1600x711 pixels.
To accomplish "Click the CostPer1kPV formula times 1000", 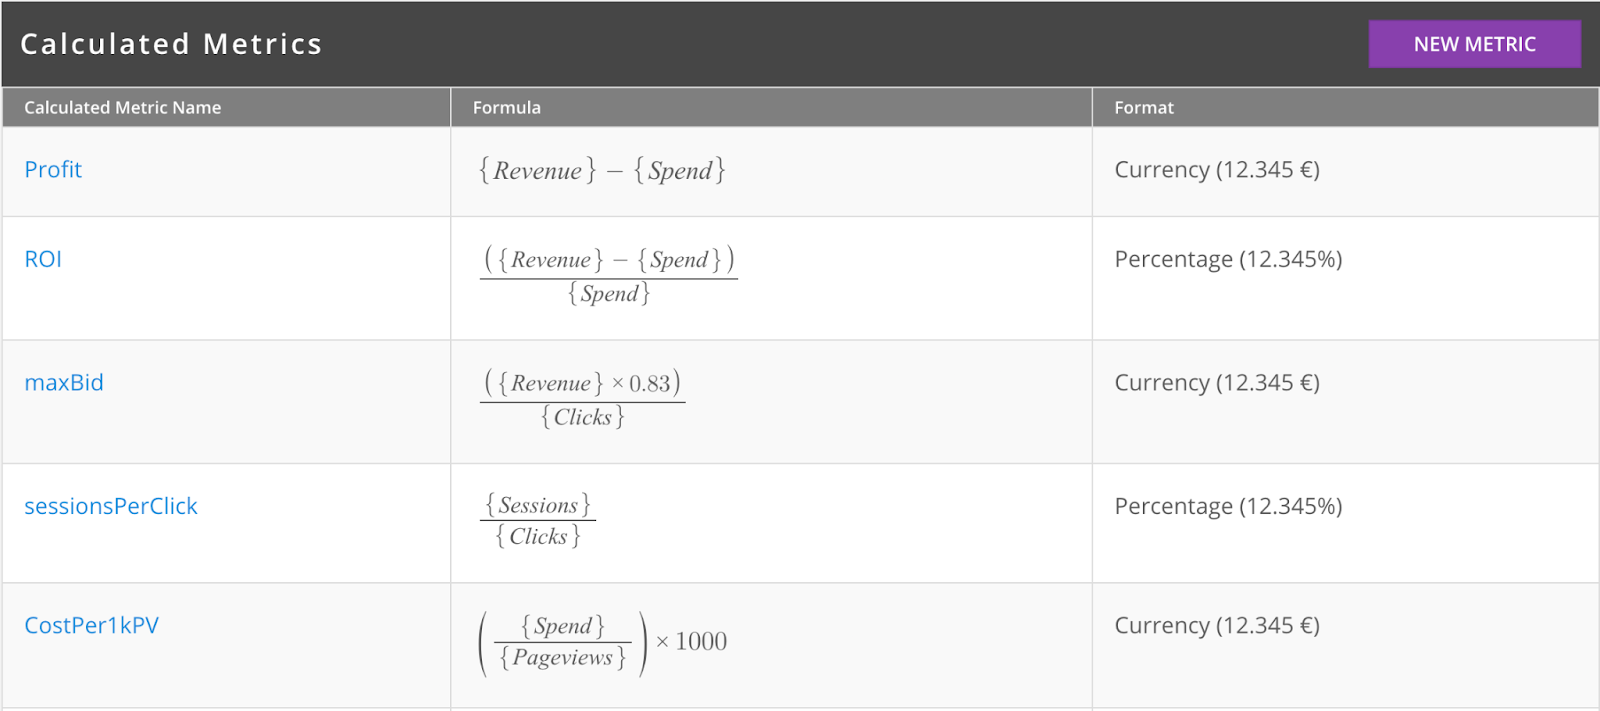I will (x=603, y=642).
